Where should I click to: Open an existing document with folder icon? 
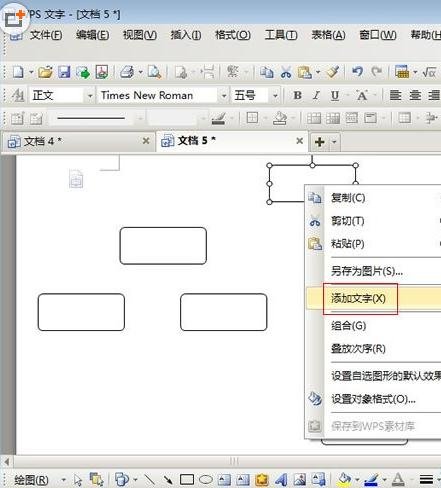point(45,72)
